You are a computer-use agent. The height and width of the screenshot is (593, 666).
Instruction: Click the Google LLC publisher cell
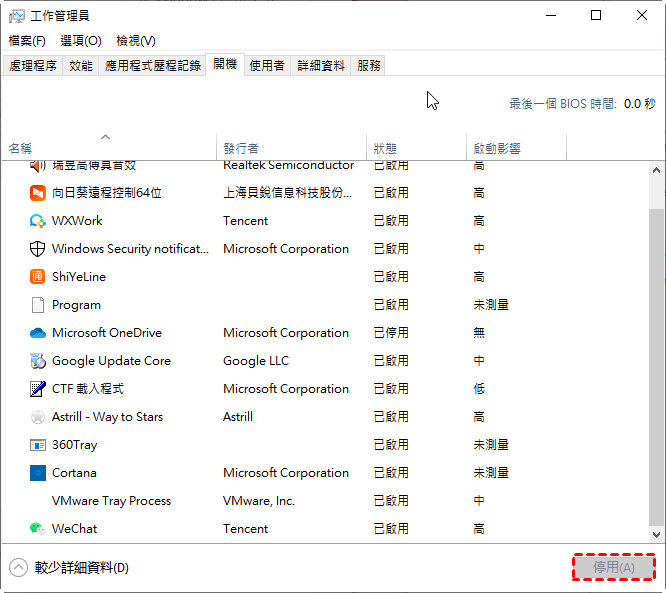[256, 361]
